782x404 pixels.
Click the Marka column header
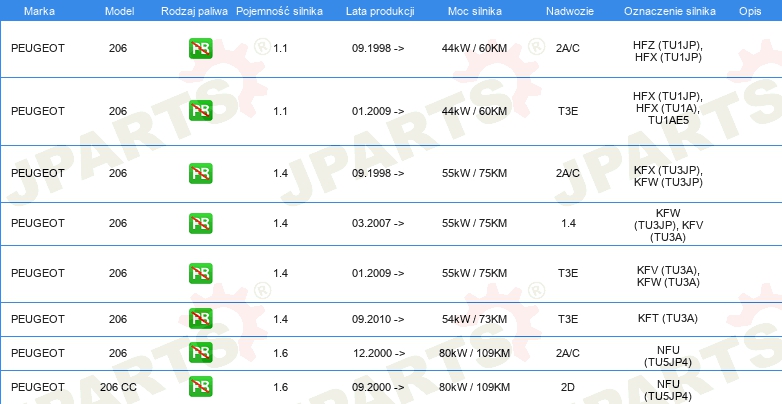(39, 11)
